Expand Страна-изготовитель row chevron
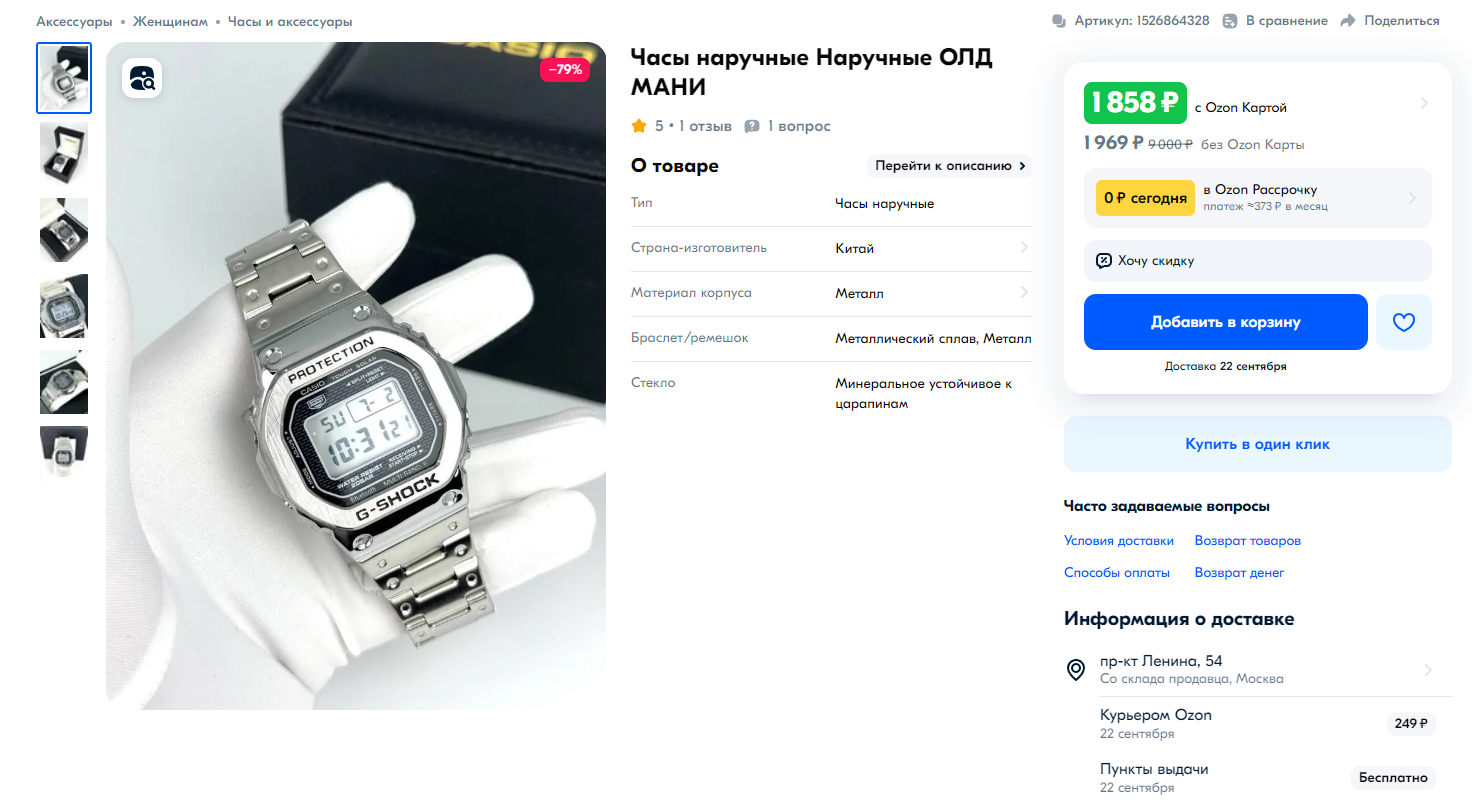Image resolution: width=1472 pixels, height=809 pixels. pos(1024,247)
